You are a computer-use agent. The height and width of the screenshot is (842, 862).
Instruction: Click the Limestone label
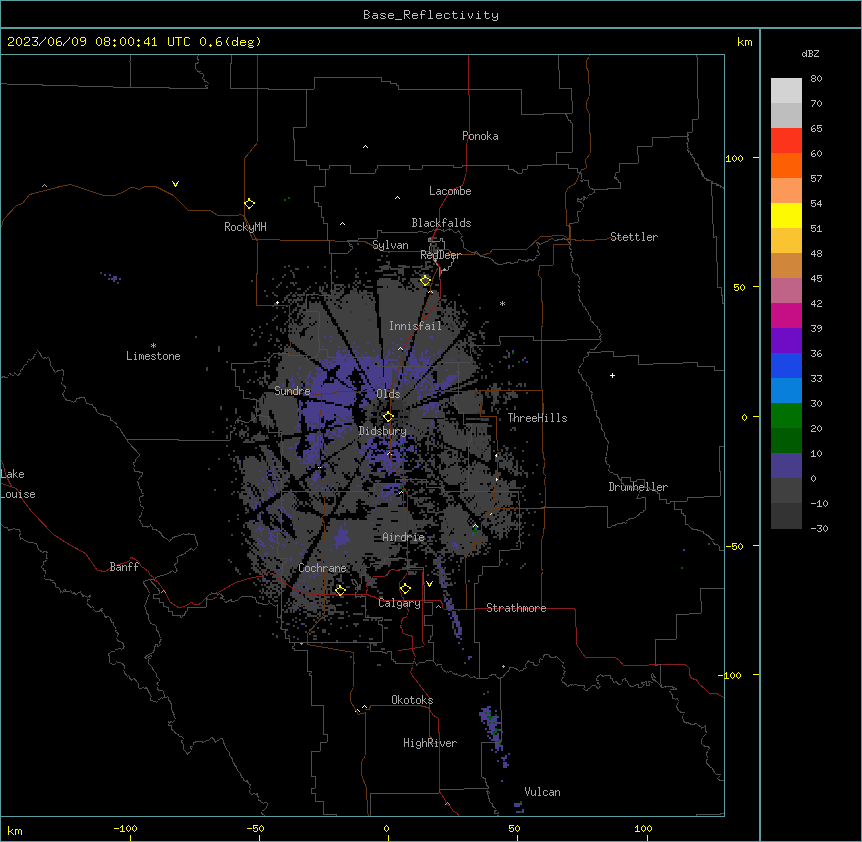pos(153,356)
